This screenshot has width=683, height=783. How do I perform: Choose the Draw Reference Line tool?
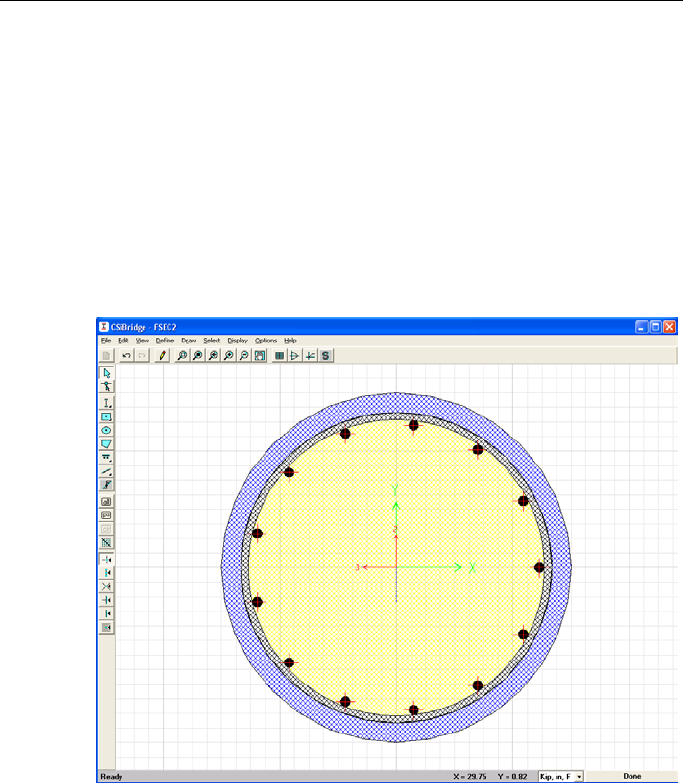coord(106,471)
